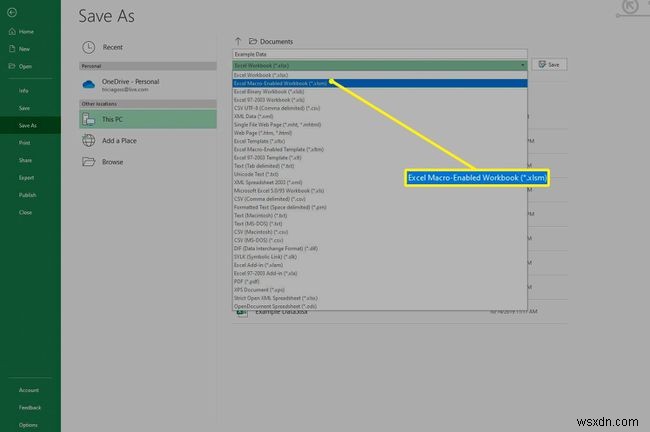Viewport: 650px width, 432px height.
Task: Choose Excel Workbook (*.xlsx) in the list
Action: tap(379, 75)
